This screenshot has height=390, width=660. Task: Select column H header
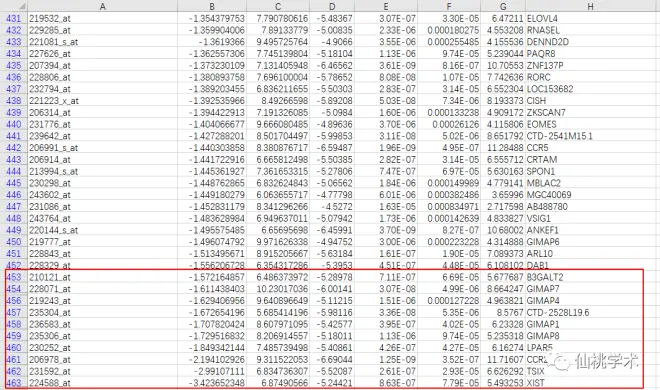coord(590,6)
